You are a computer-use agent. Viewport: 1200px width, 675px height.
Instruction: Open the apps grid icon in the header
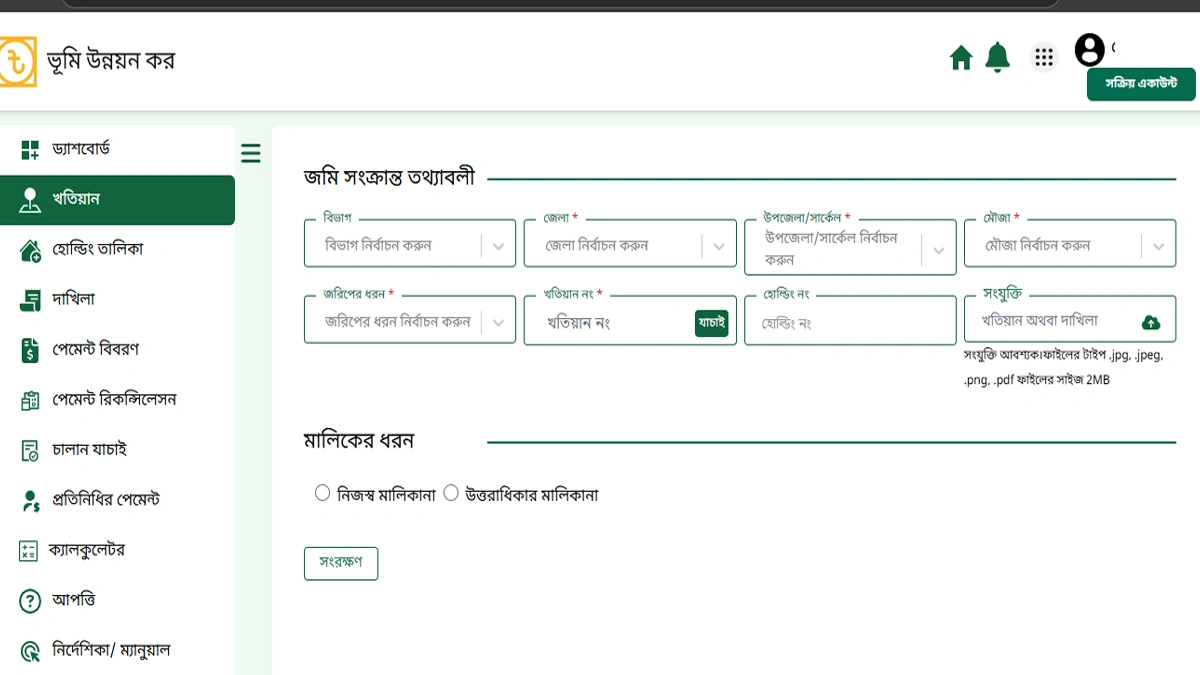pyautogui.click(x=1044, y=57)
